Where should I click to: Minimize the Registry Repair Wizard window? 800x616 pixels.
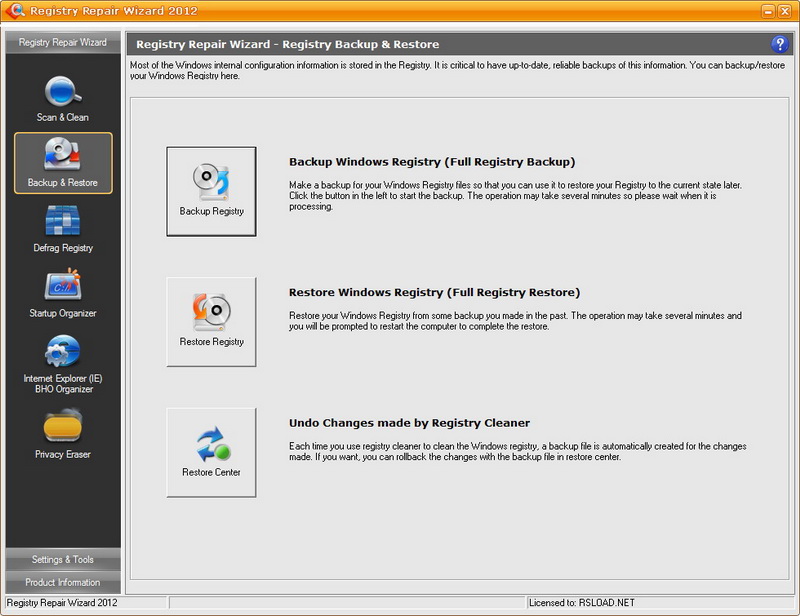coord(768,11)
